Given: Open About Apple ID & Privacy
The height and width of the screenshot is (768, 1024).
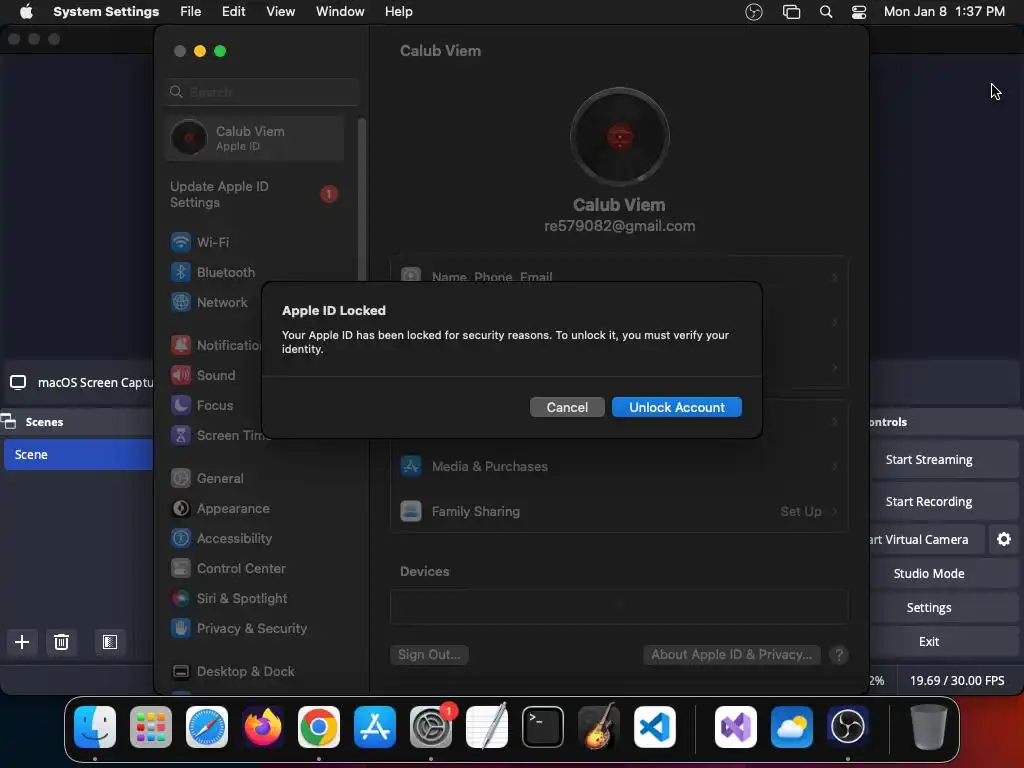Looking at the screenshot, I should point(731,654).
